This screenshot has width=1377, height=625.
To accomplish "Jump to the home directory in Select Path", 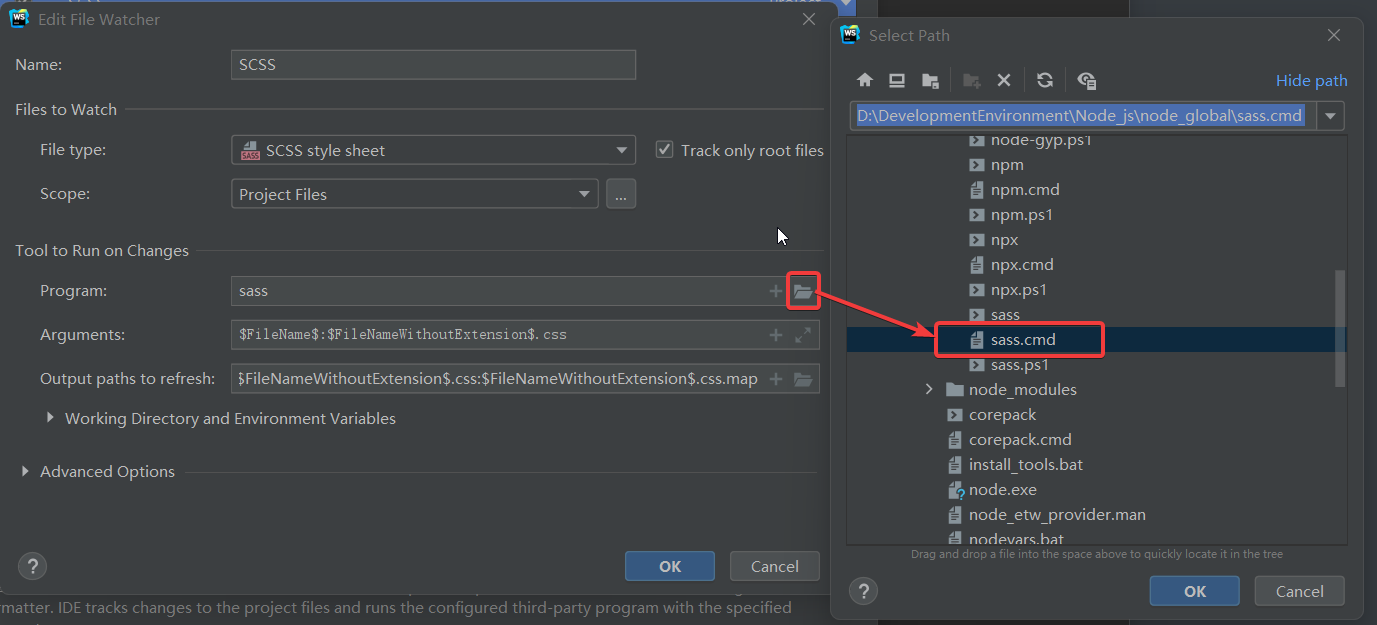I will pyautogui.click(x=864, y=80).
